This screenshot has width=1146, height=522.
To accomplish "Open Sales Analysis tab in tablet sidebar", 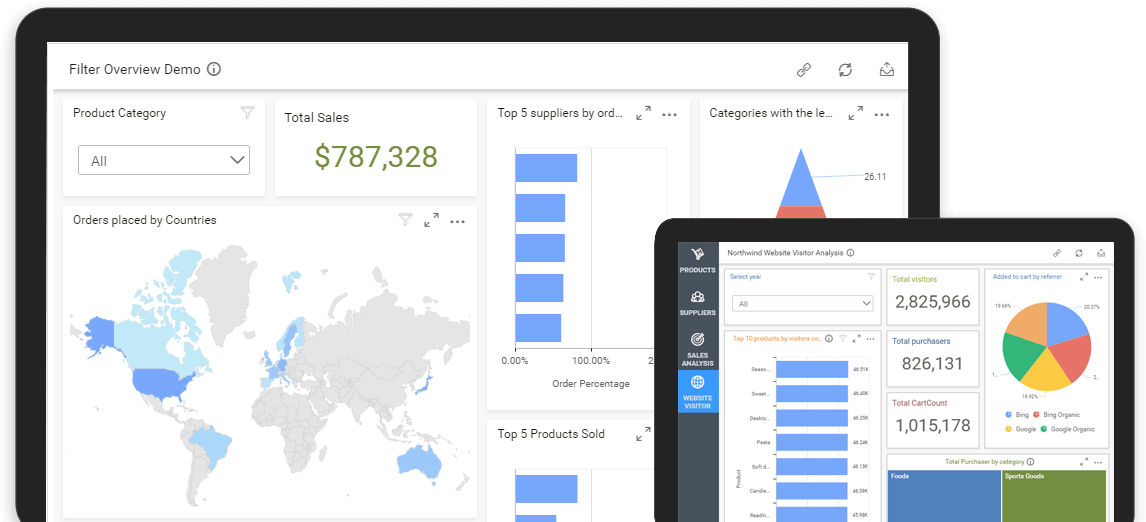I will tap(697, 349).
